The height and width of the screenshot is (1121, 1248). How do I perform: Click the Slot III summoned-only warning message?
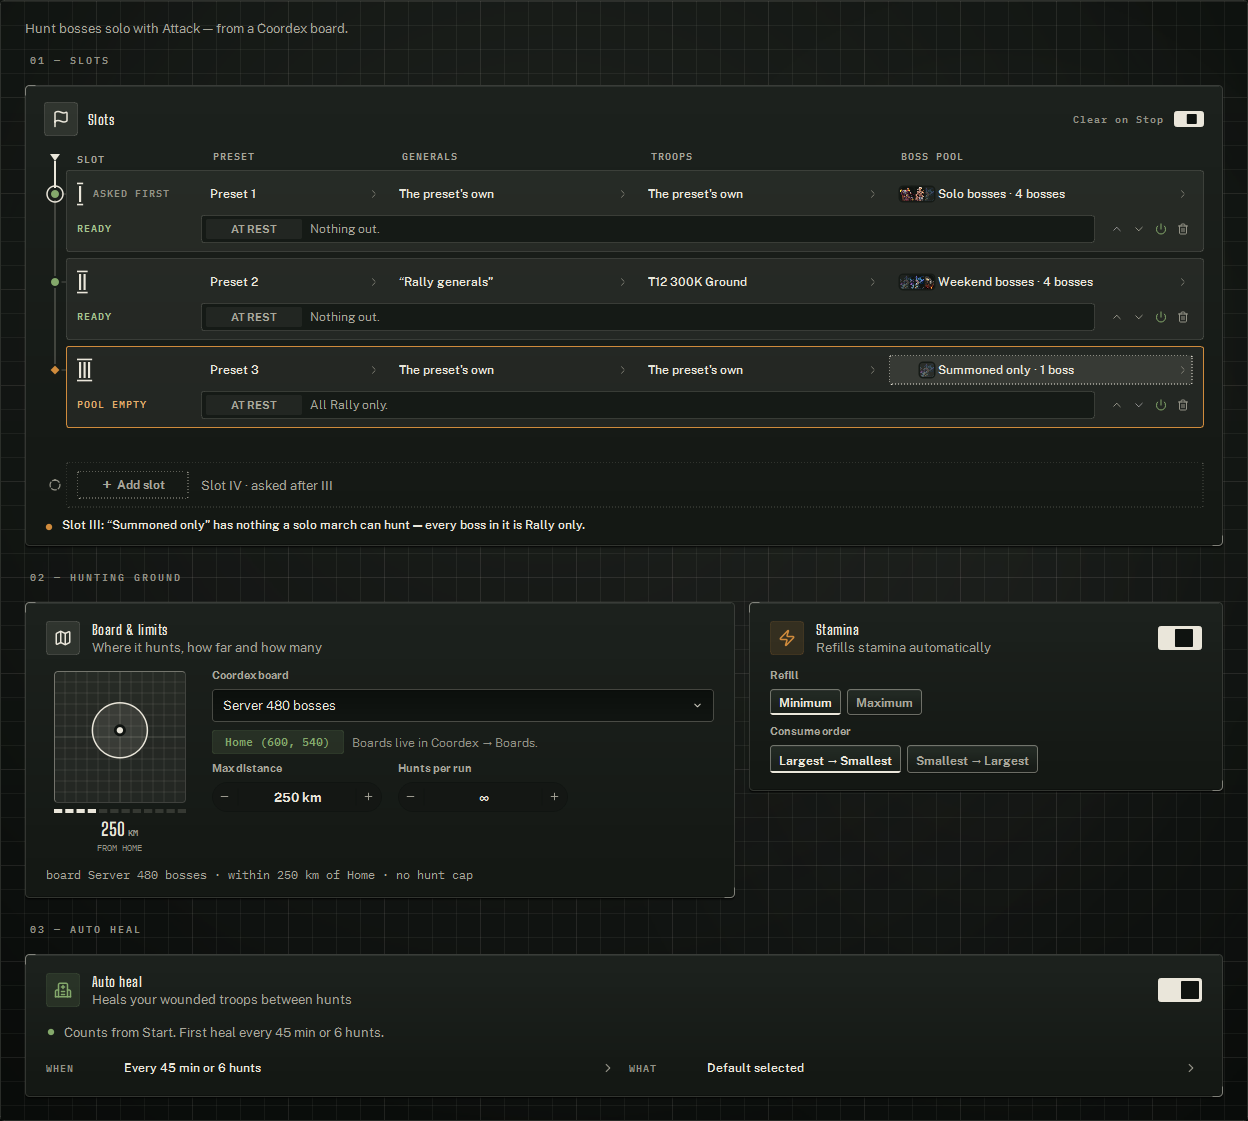[324, 525]
